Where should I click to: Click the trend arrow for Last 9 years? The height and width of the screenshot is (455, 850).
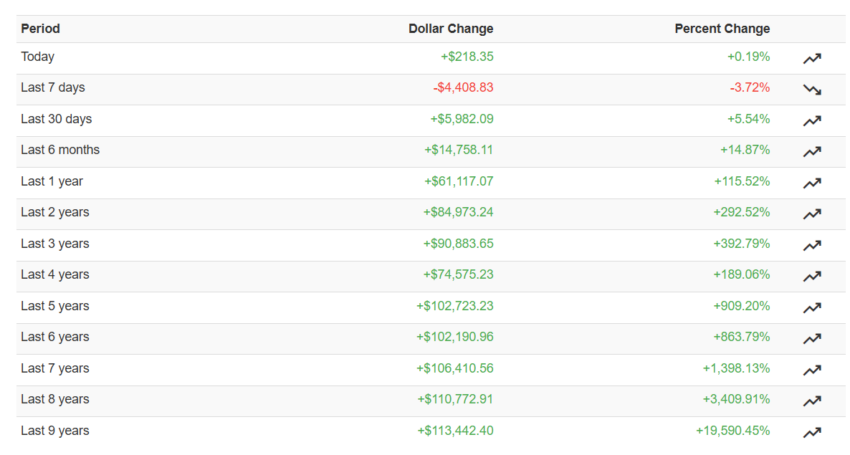[812, 432]
